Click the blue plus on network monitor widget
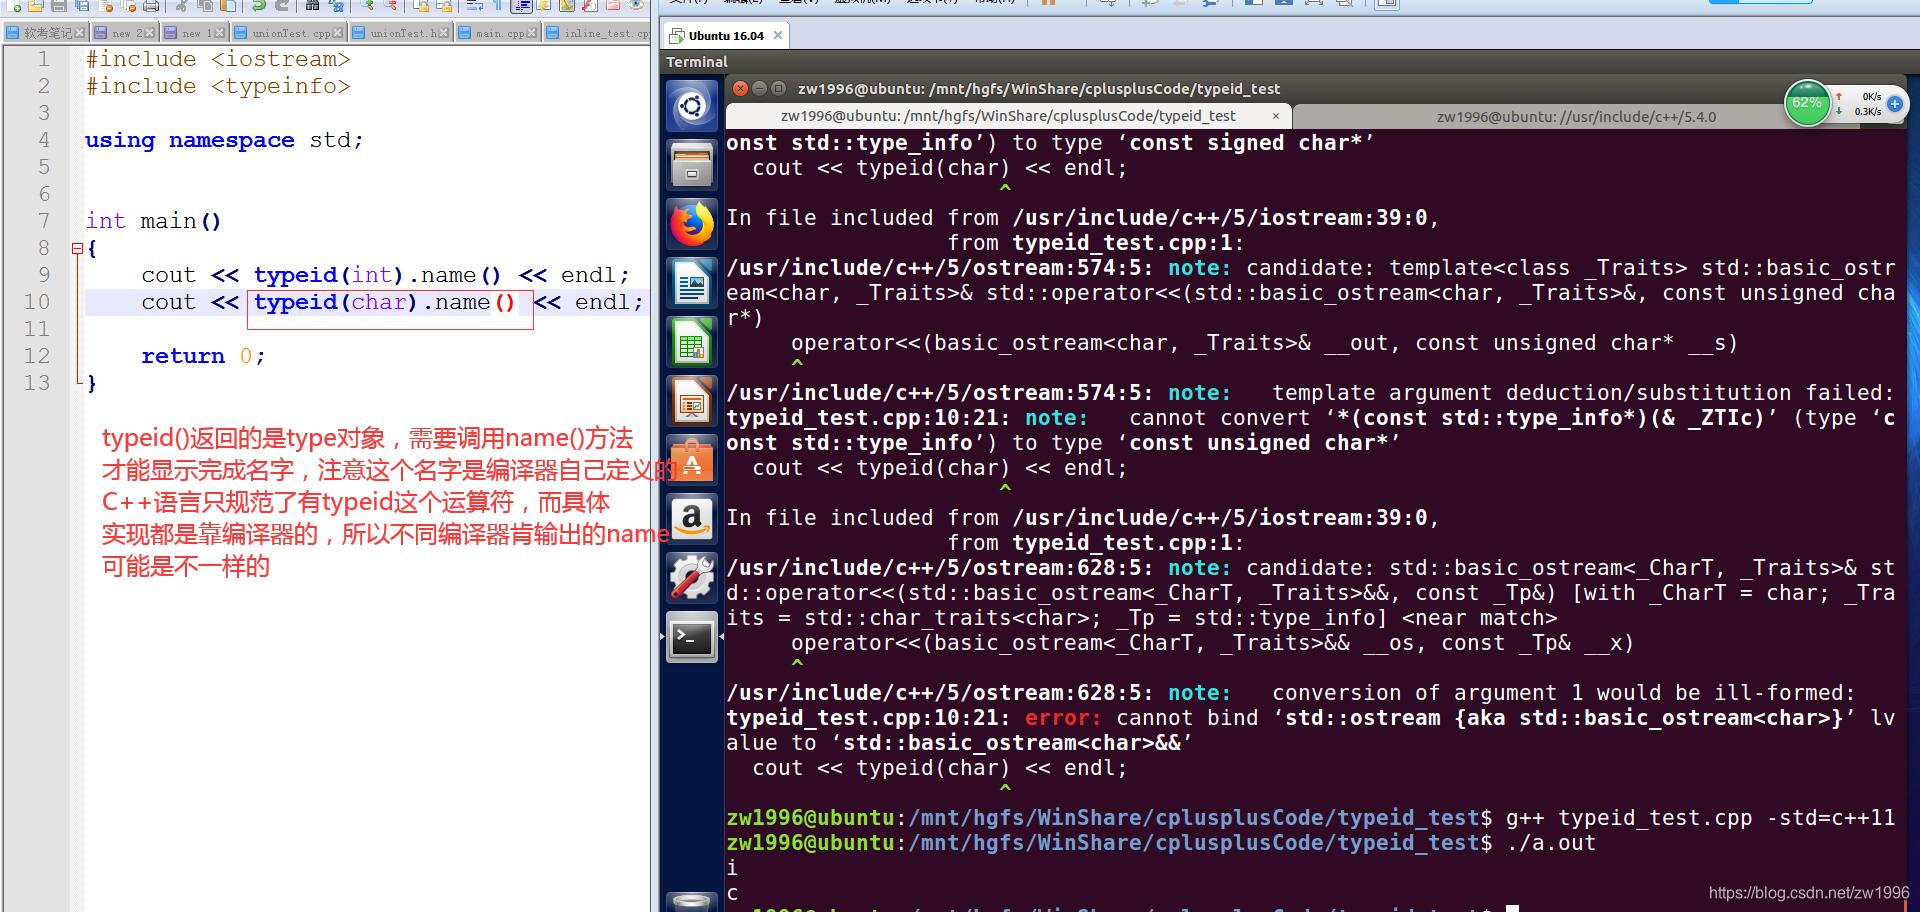 pyautogui.click(x=1894, y=104)
